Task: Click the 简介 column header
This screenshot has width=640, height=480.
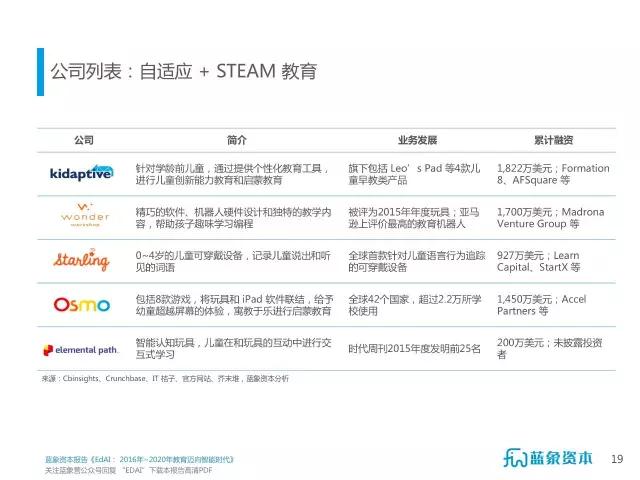Action: (237, 140)
